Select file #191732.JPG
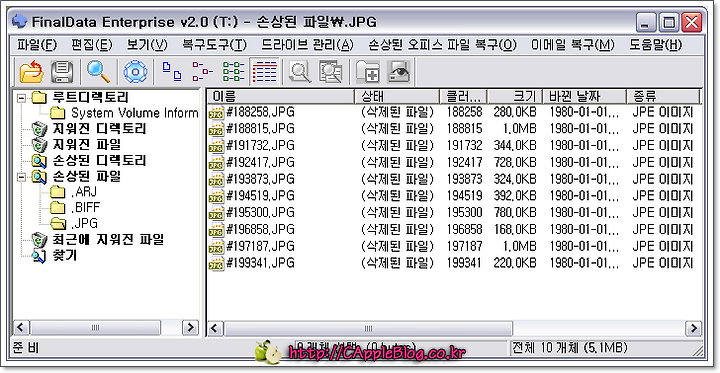Viewport: 720px width, 373px height. click(x=260, y=146)
